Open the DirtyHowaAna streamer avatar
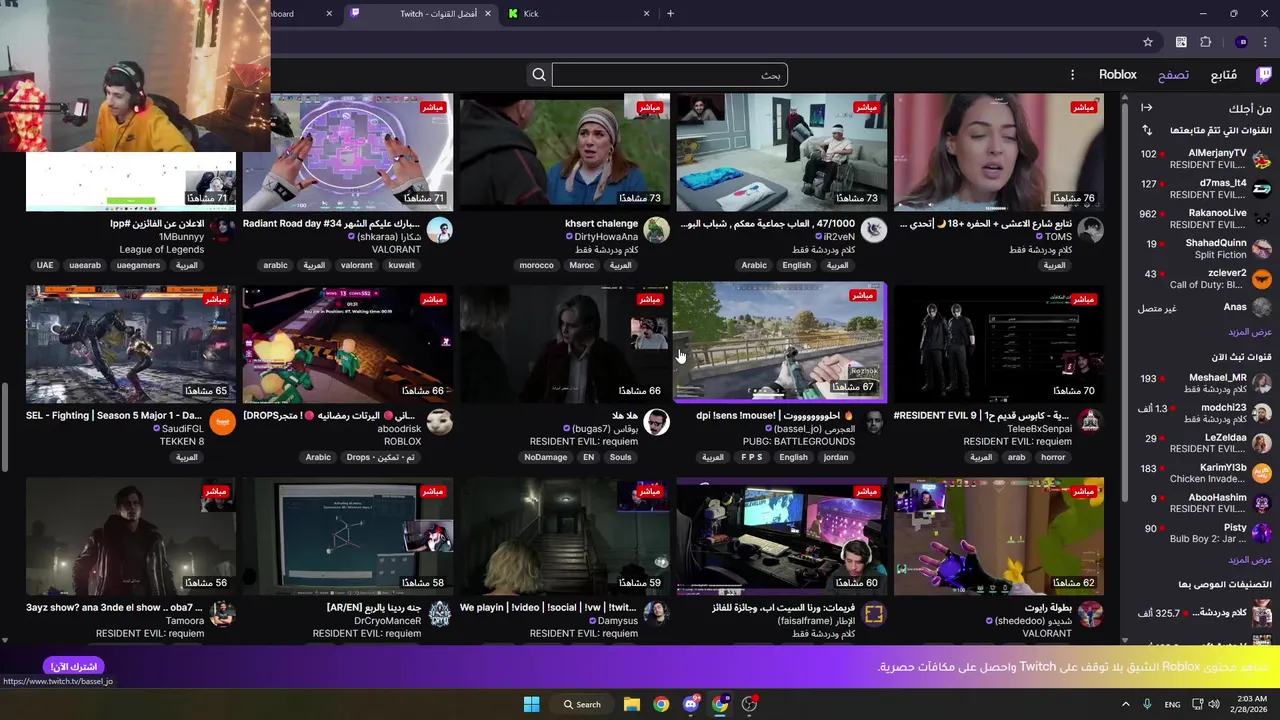This screenshot has height=720, width=1280. click(656, 230)
